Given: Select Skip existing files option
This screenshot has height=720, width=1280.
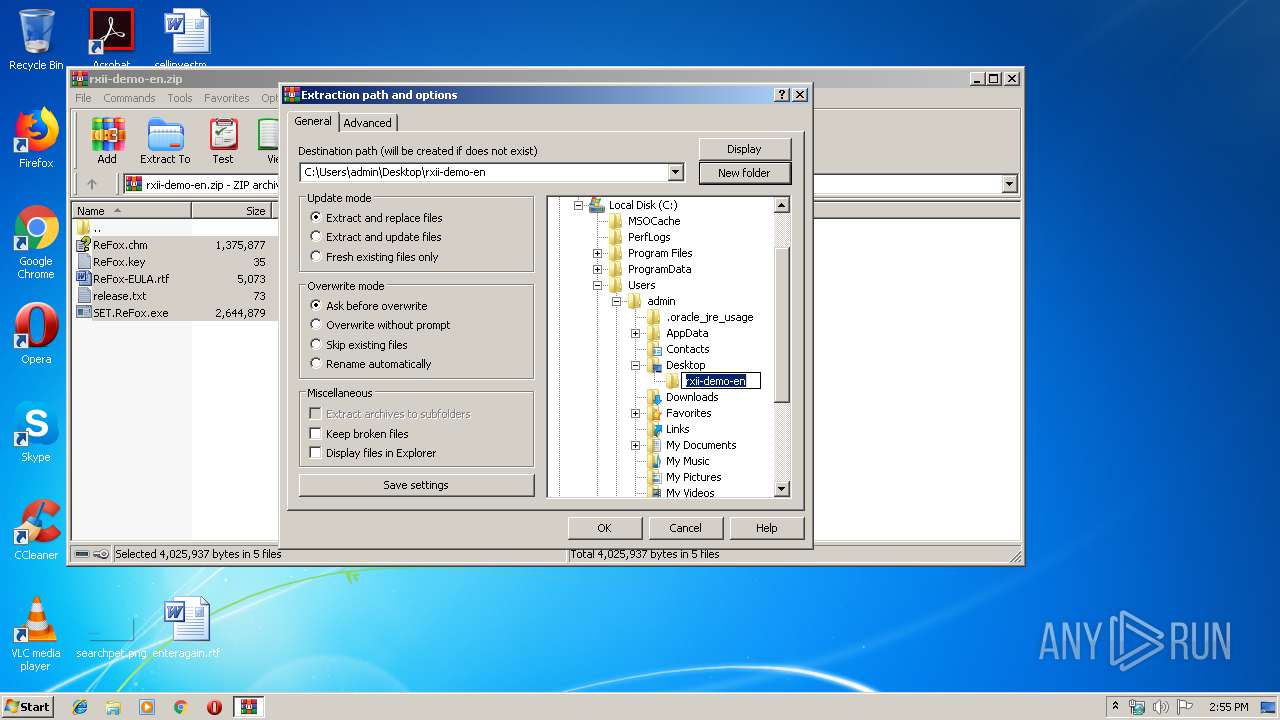Looking at the screenshot, I should click(x=359, y=345).
